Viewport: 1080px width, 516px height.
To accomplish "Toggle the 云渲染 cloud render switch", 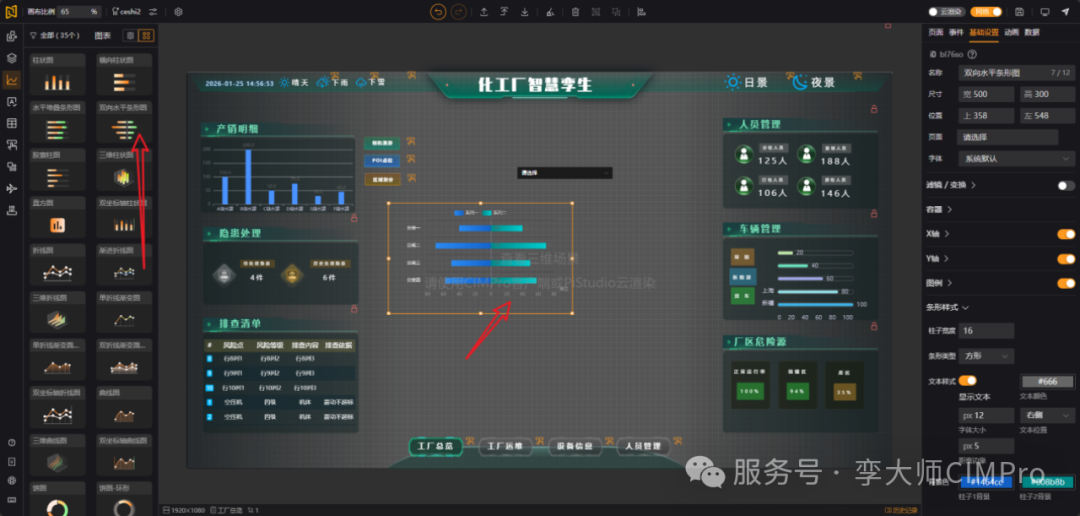I will 946,12.
